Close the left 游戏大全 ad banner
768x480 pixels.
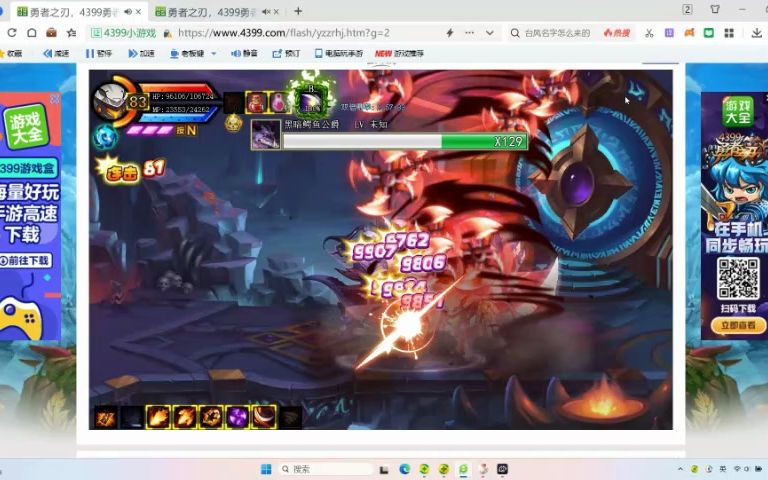[x=55, y=99]
